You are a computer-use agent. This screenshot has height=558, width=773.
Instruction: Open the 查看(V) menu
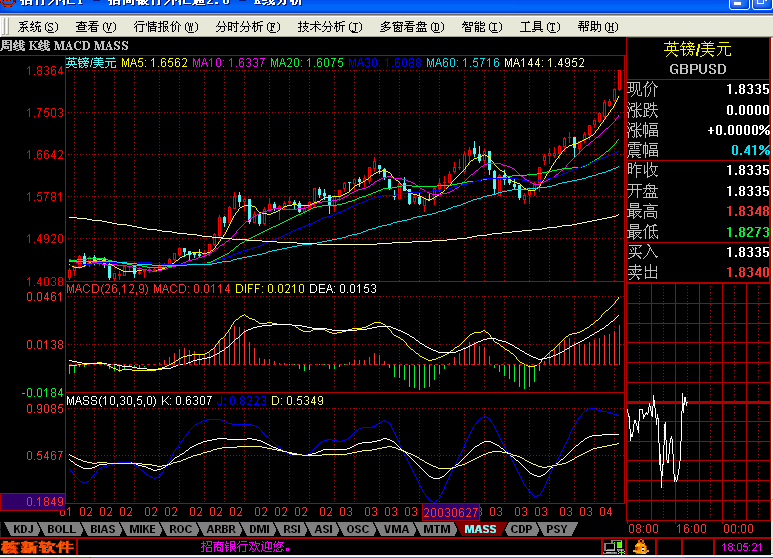pyautogui.click(x=96, y=27)
